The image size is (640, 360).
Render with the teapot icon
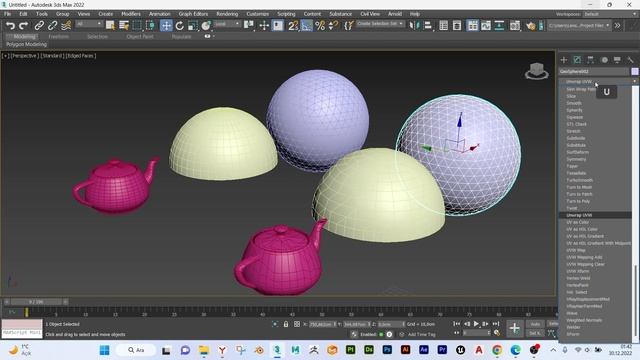pyautogui.click(x=531, y=26)
